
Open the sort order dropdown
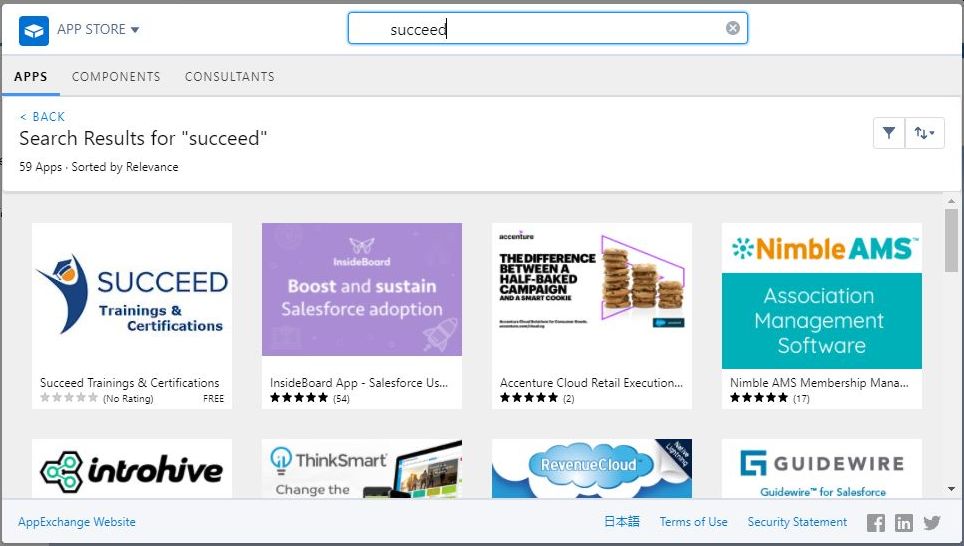coord(924,133)
